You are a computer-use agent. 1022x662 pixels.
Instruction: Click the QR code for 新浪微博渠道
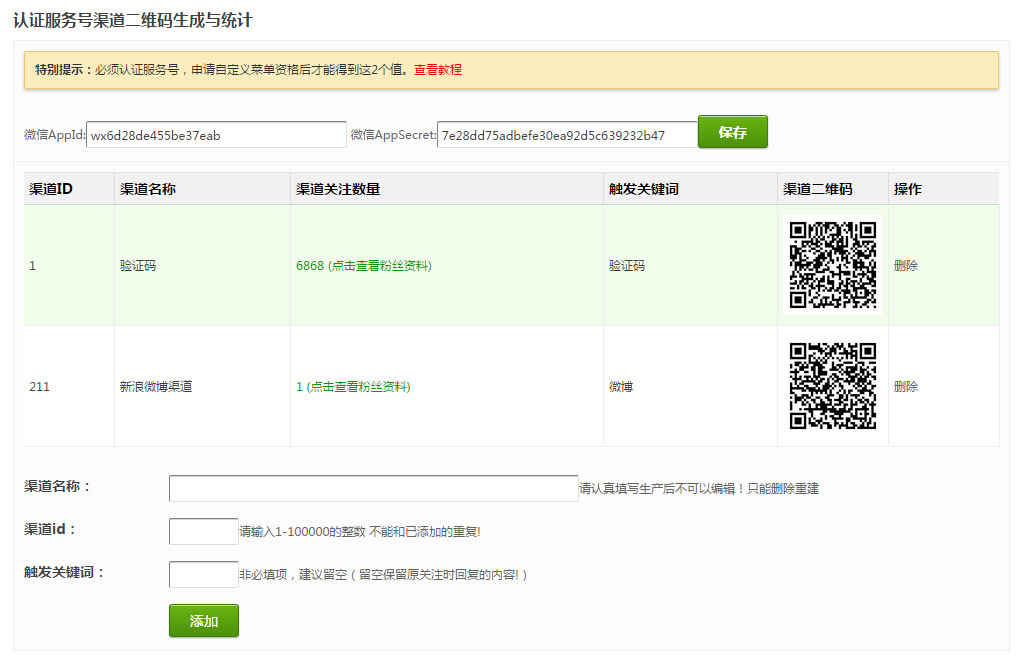(833, 386)
